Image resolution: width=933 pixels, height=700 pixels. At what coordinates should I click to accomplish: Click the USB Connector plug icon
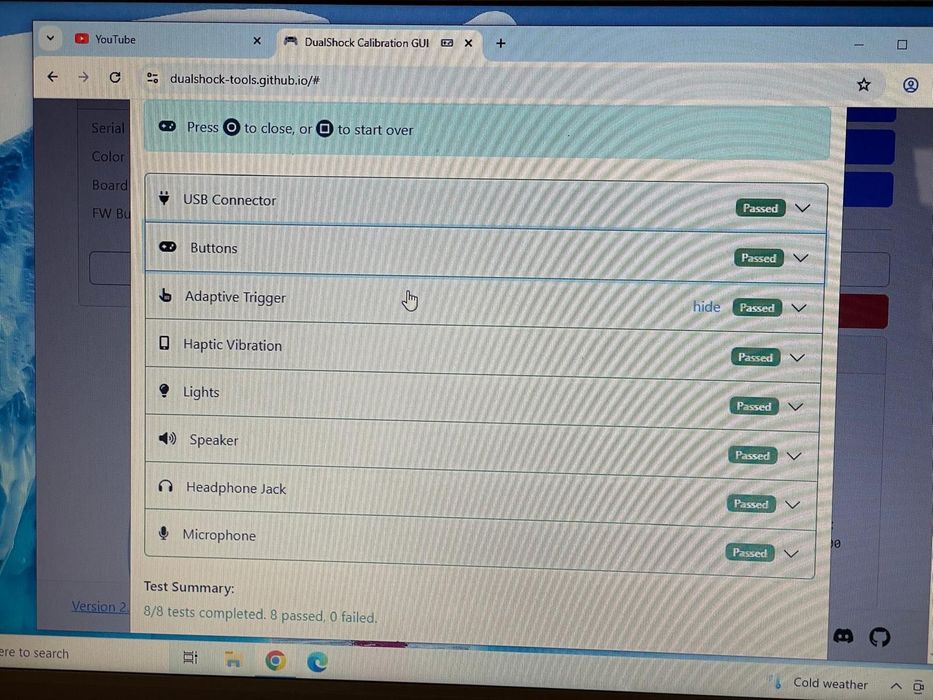point(164,198)
